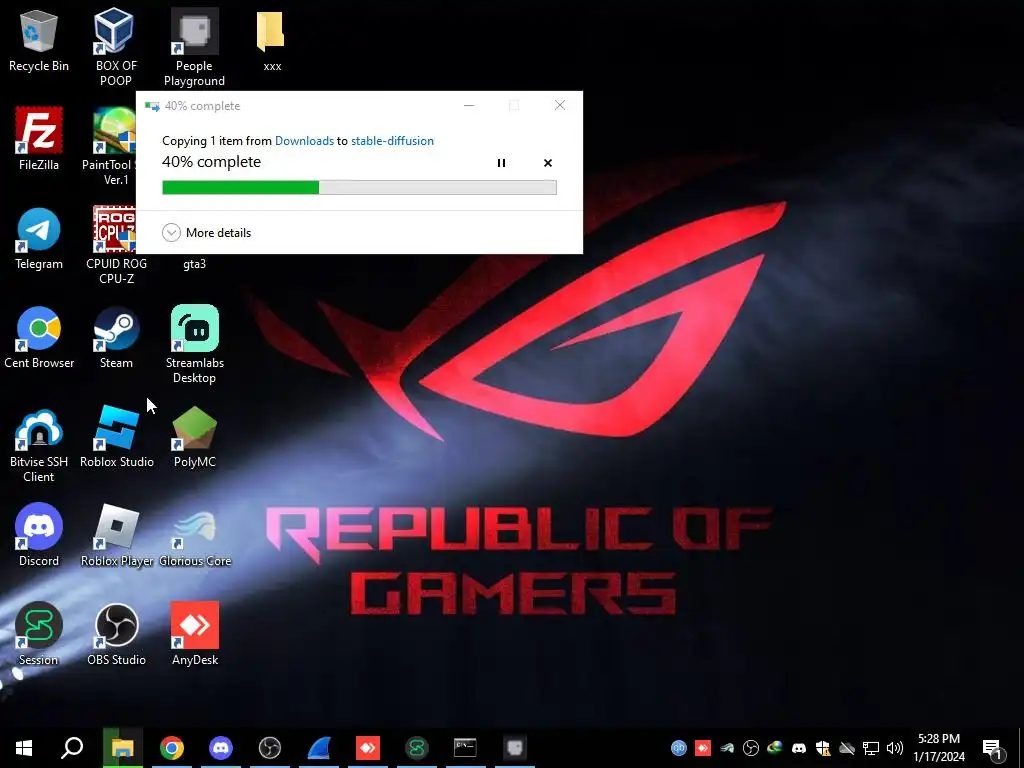
Task: Select the People Playground desktop shortcut
Action: coord(194,47)
